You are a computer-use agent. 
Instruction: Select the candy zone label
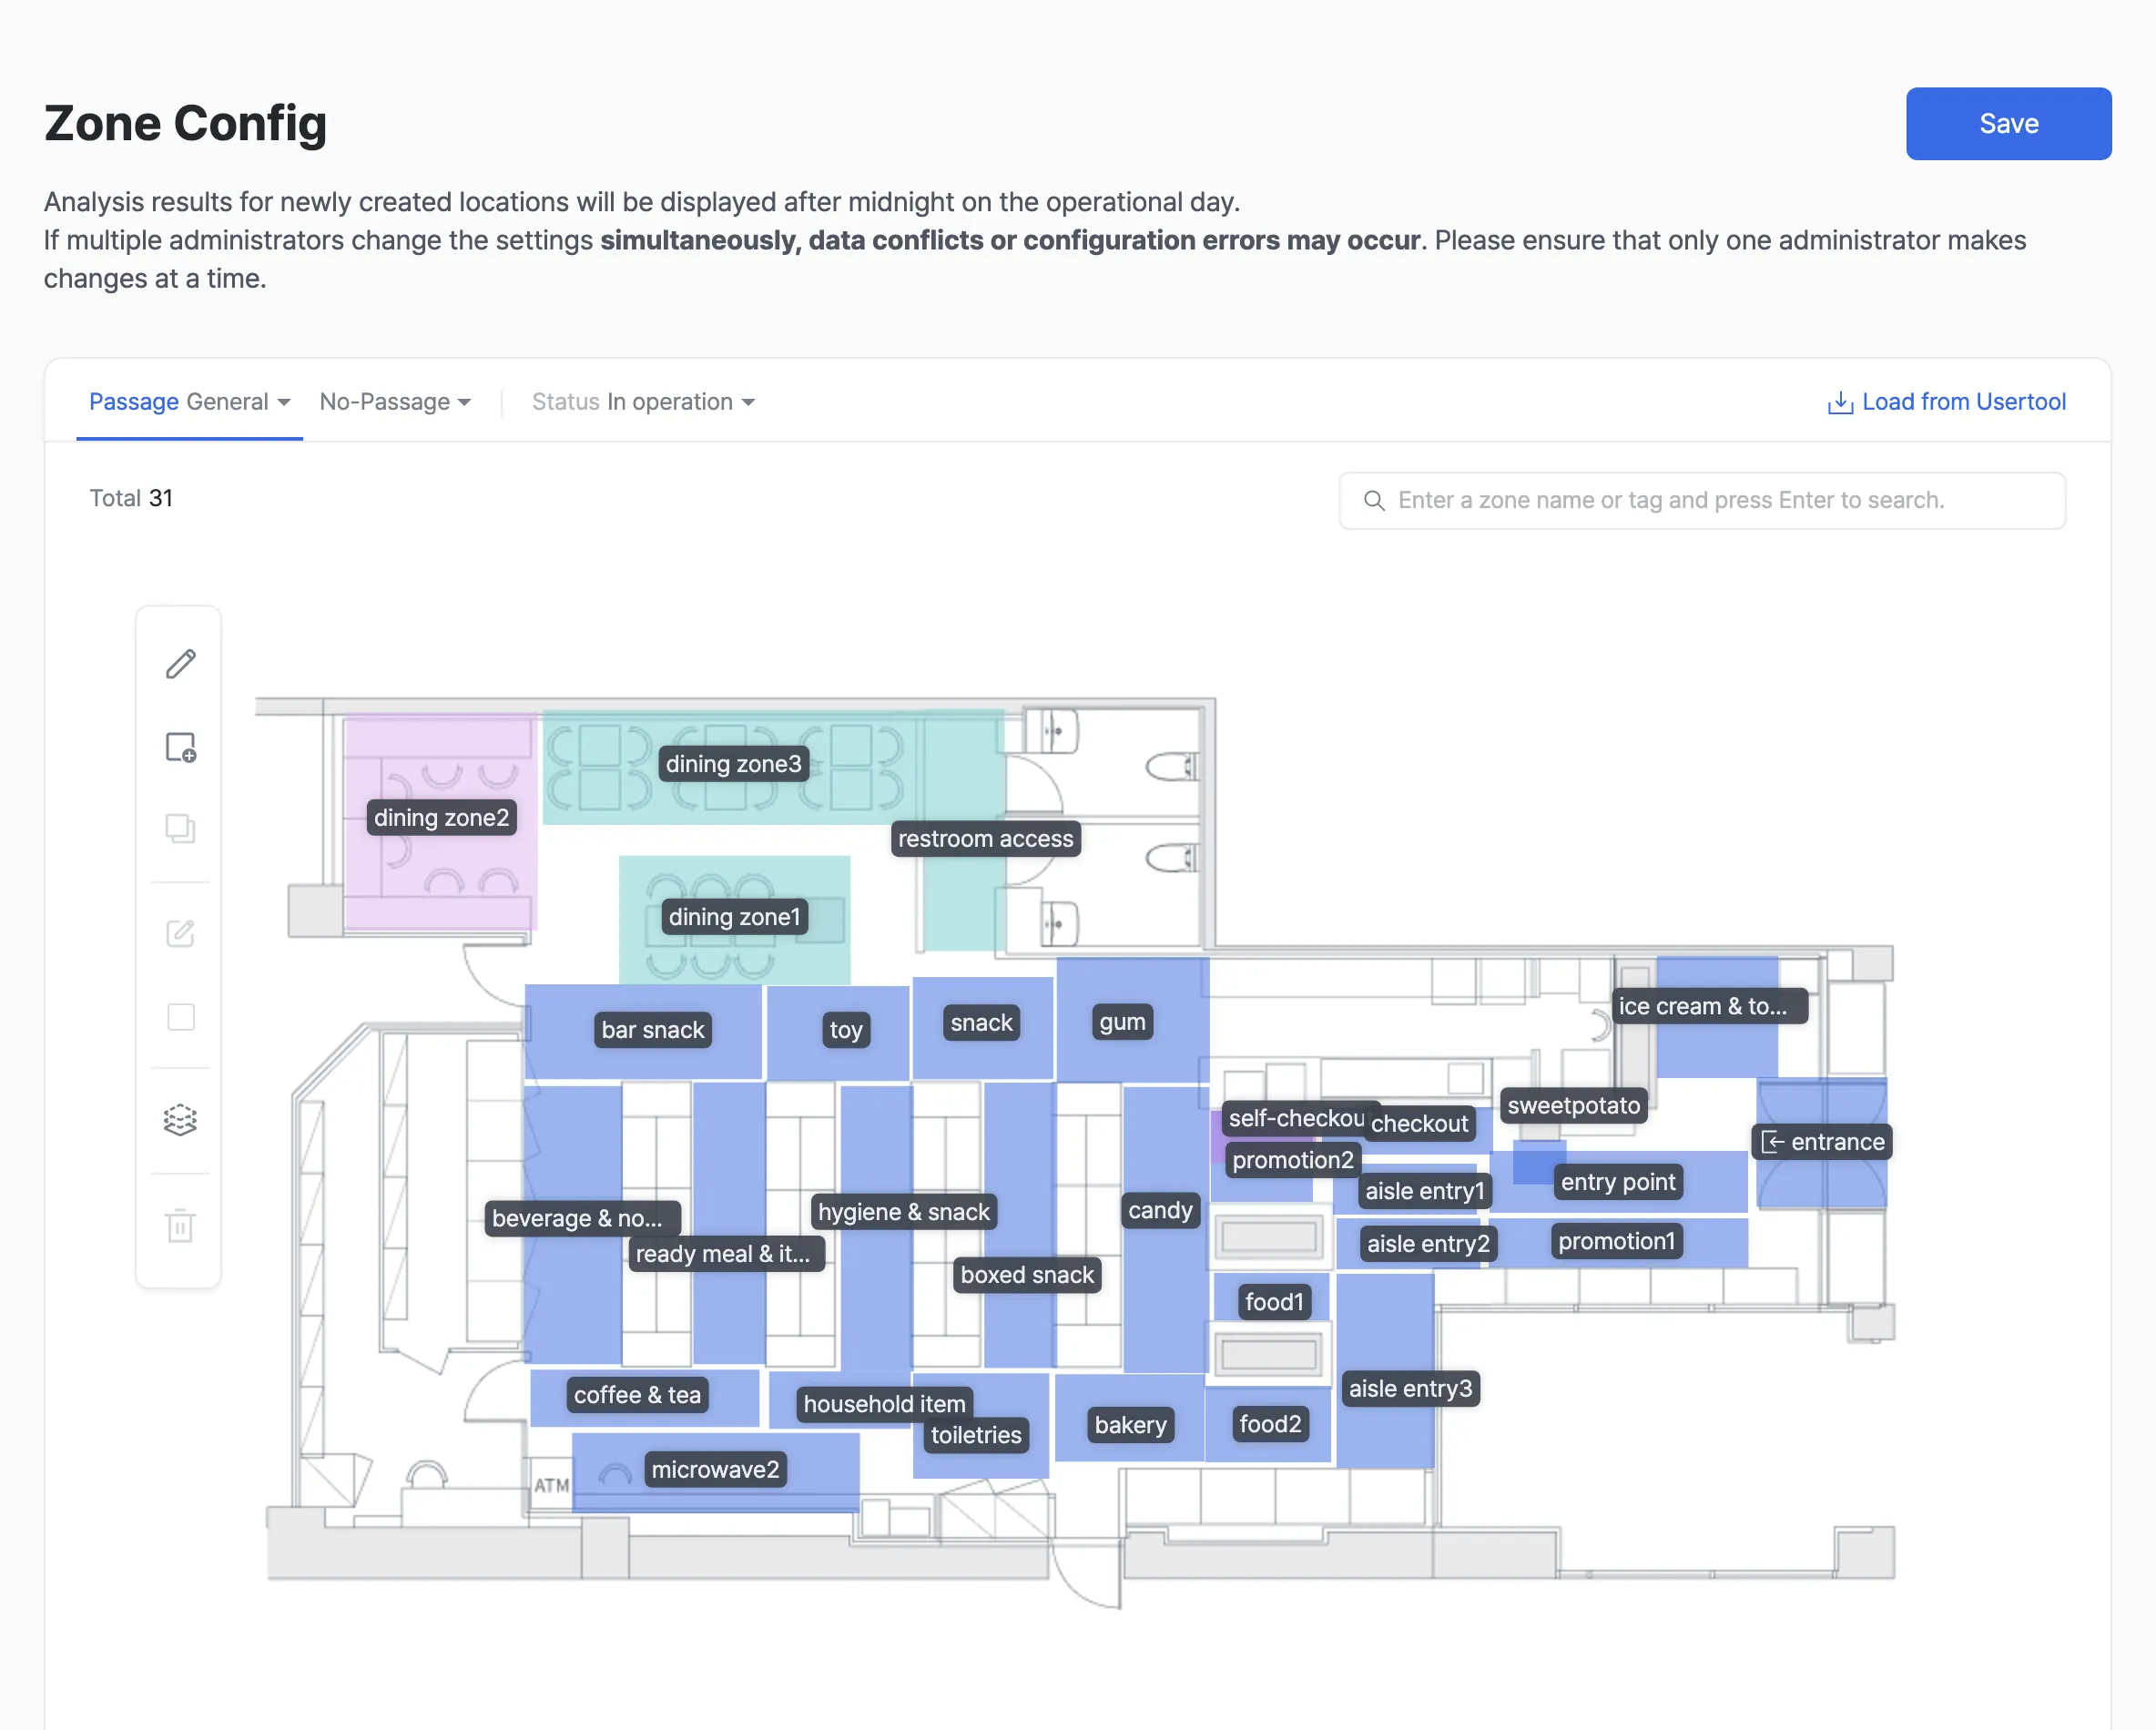coord(1160,1210)
